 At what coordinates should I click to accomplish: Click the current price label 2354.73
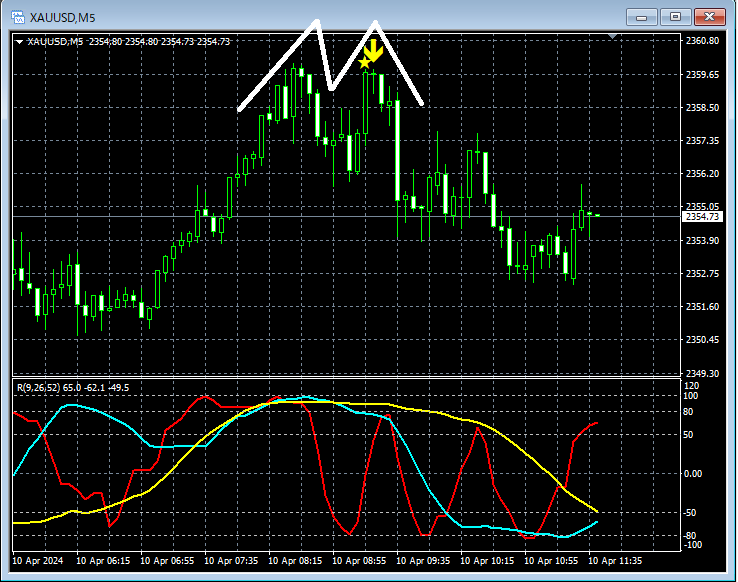click(x=701, y=216)
